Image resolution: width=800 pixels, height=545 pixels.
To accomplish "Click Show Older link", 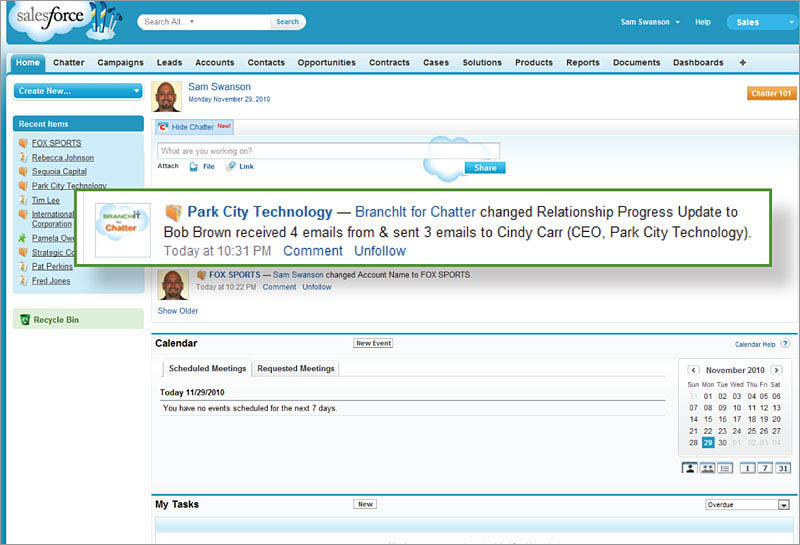I will [178, 311].
